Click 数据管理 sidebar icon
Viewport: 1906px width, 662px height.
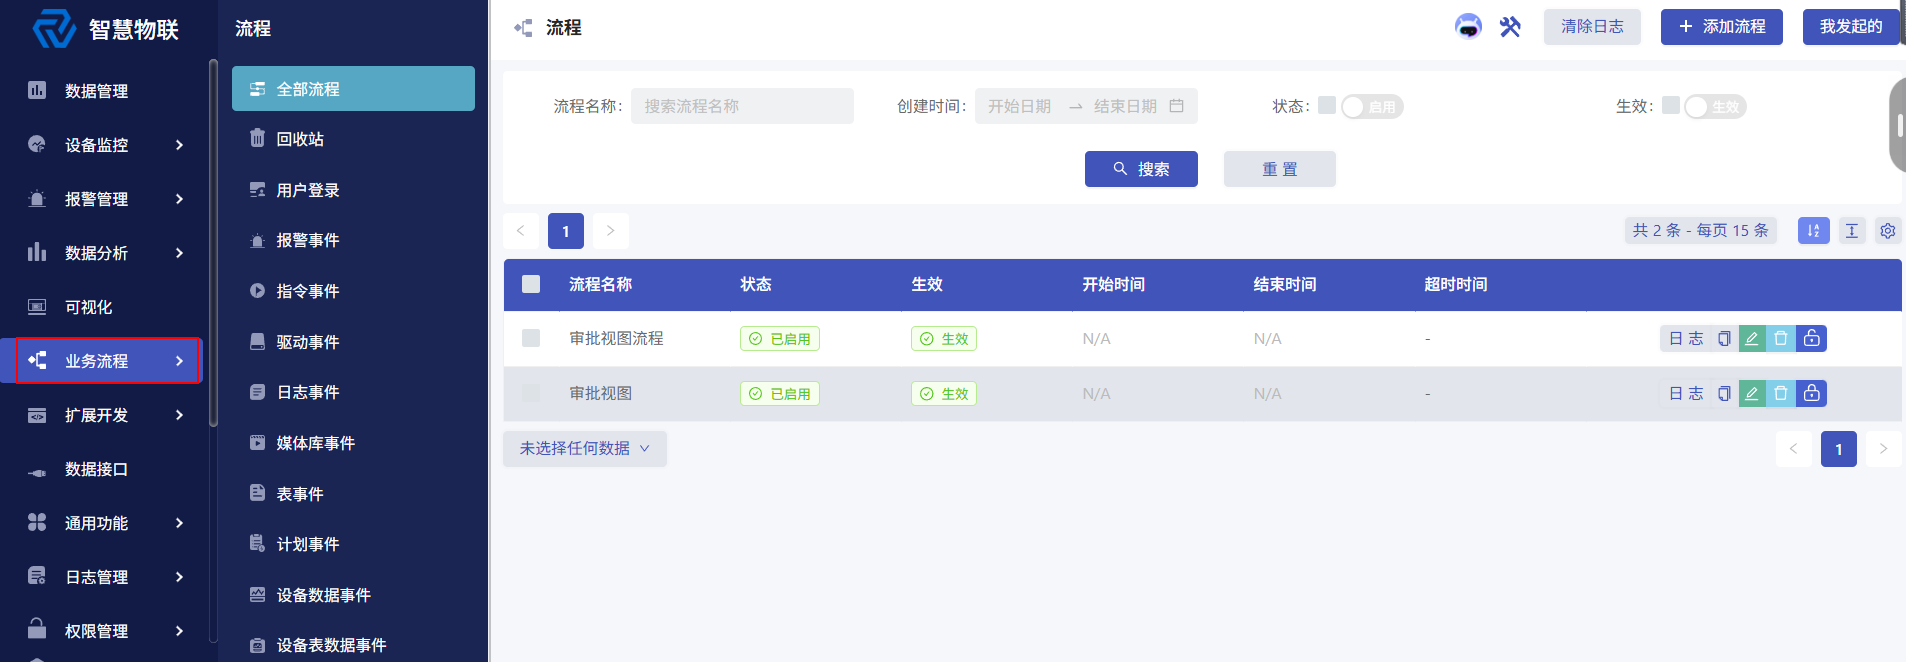(x=37, y=90)
